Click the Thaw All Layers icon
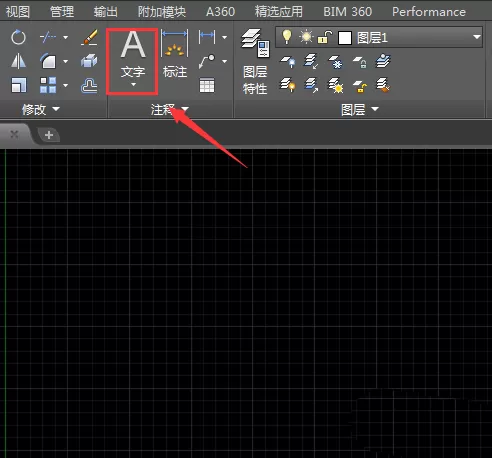Screen dimensions: 492x458 point(335,85)
